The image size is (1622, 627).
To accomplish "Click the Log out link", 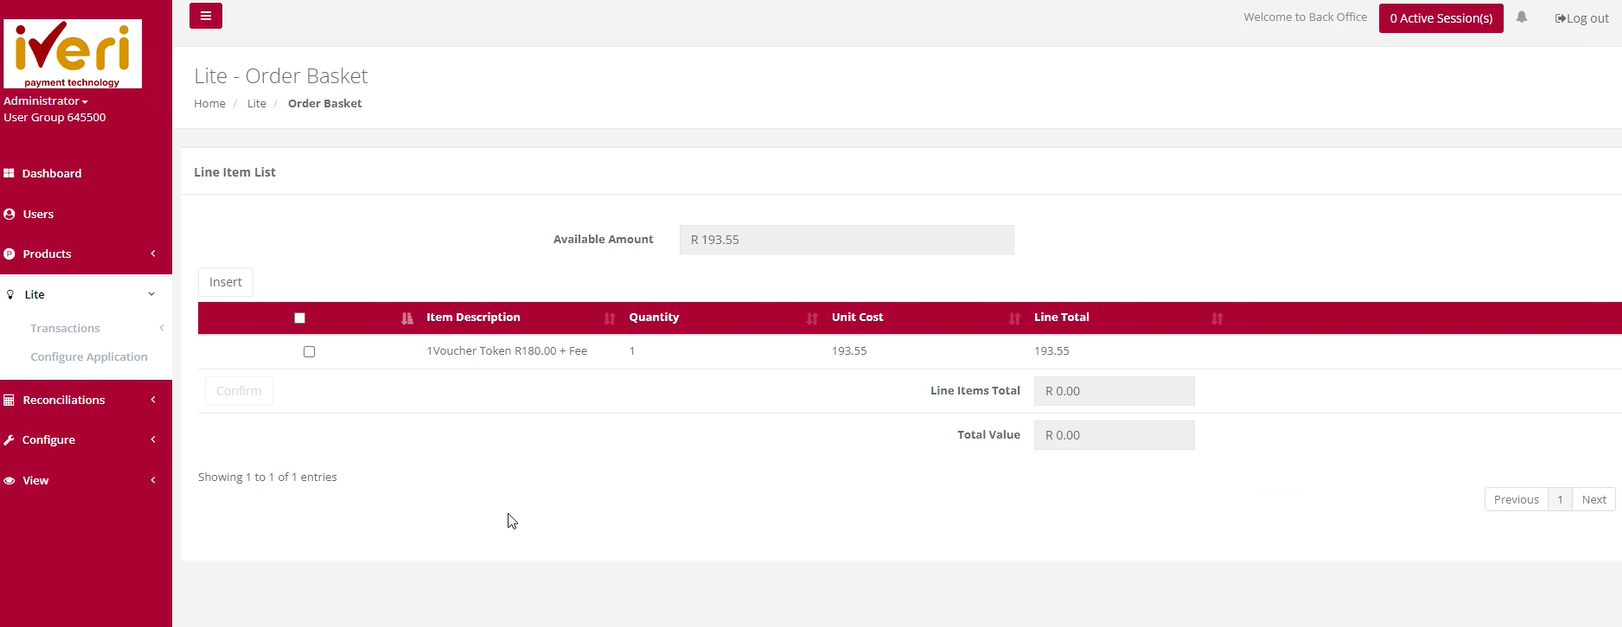I will pos(1581,18).
